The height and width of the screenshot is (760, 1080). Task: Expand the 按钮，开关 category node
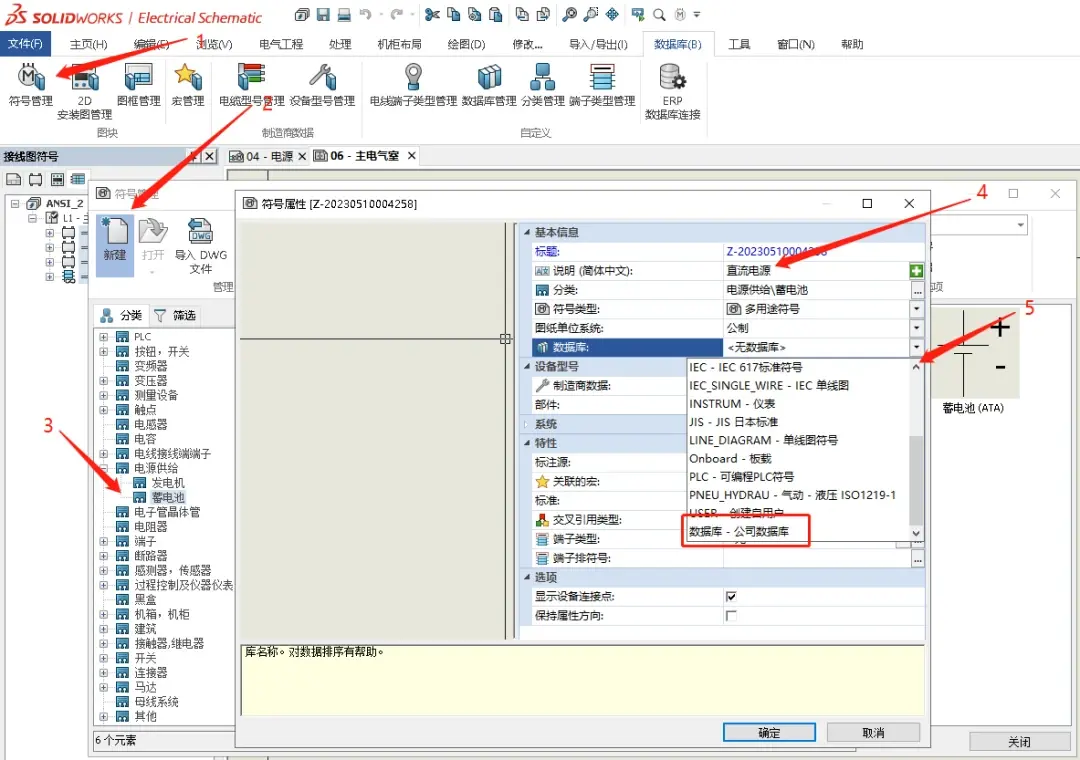coord(103,351)
